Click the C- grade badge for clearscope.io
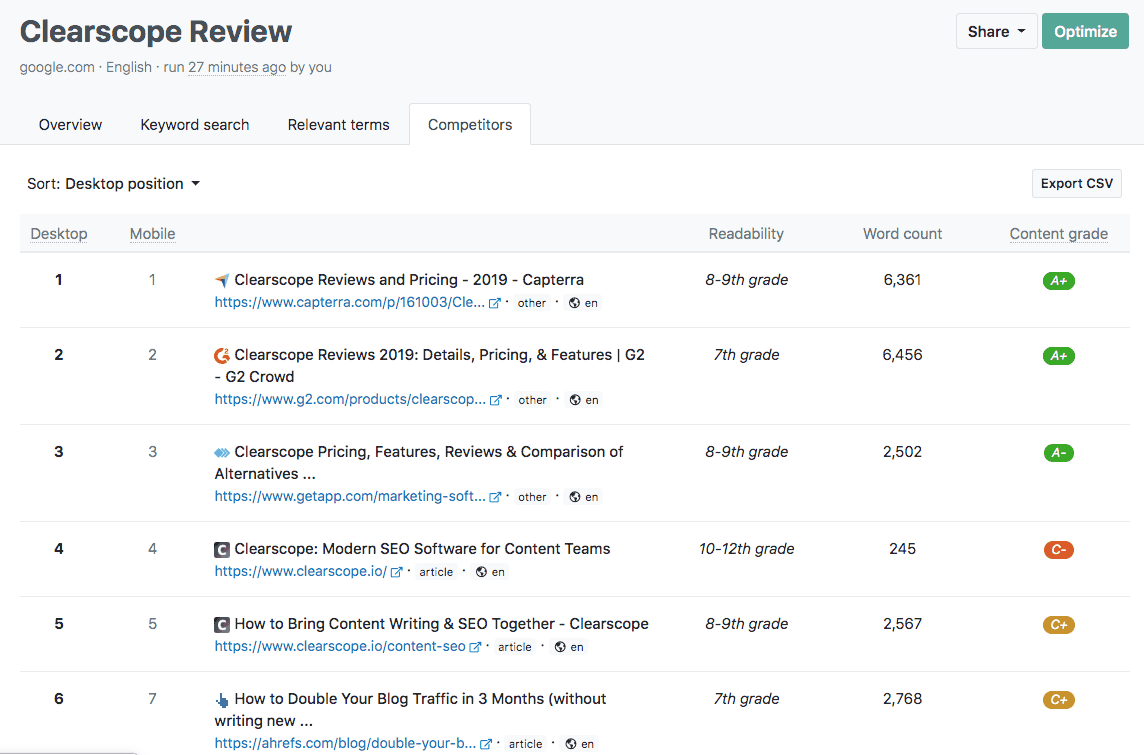 coord(1058,549)
